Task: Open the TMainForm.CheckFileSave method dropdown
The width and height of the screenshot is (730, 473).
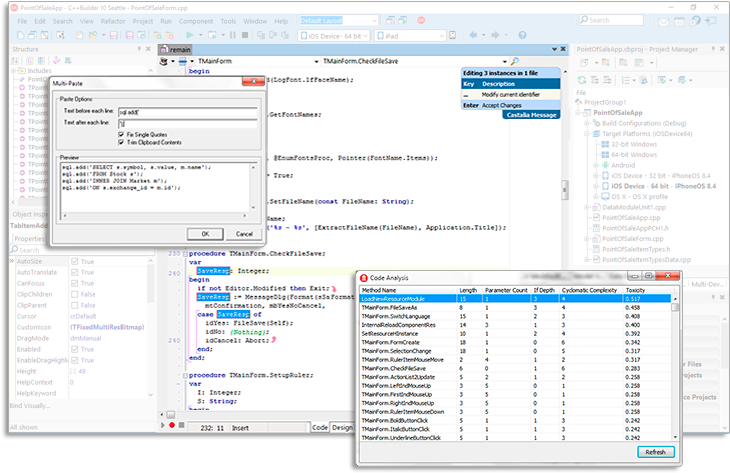Action: [505, 61]
